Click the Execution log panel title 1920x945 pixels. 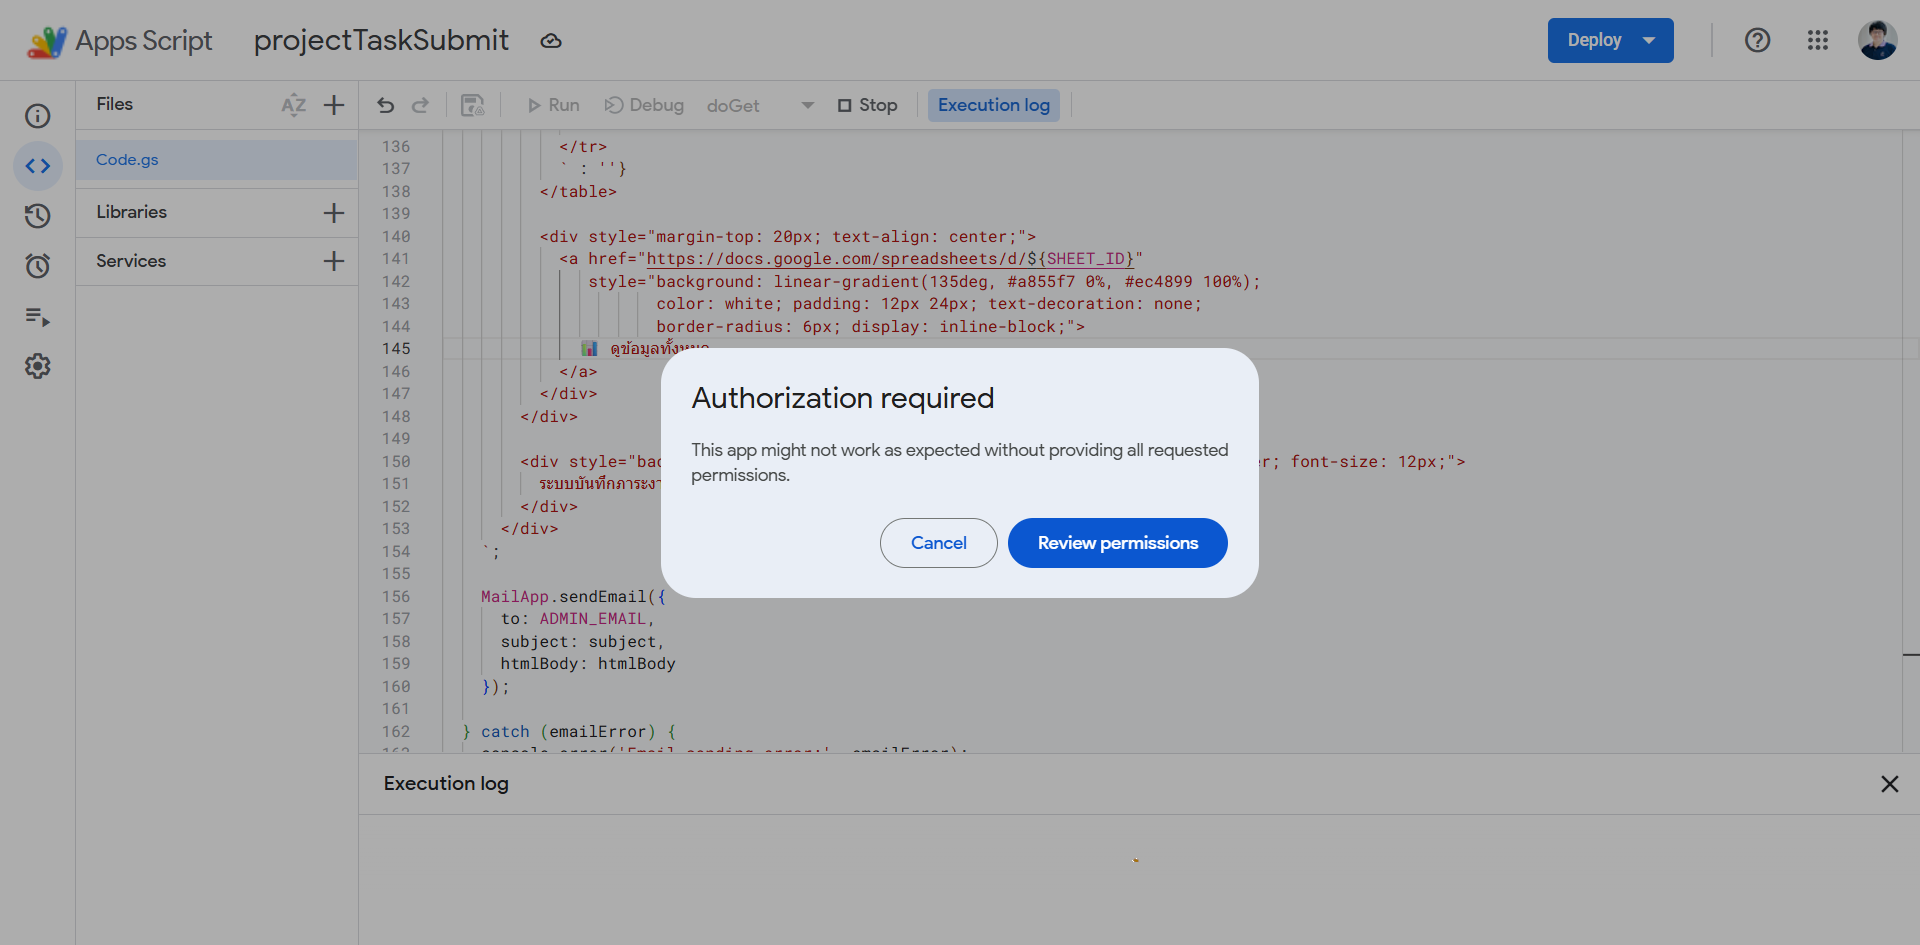[x=446, y=784]
